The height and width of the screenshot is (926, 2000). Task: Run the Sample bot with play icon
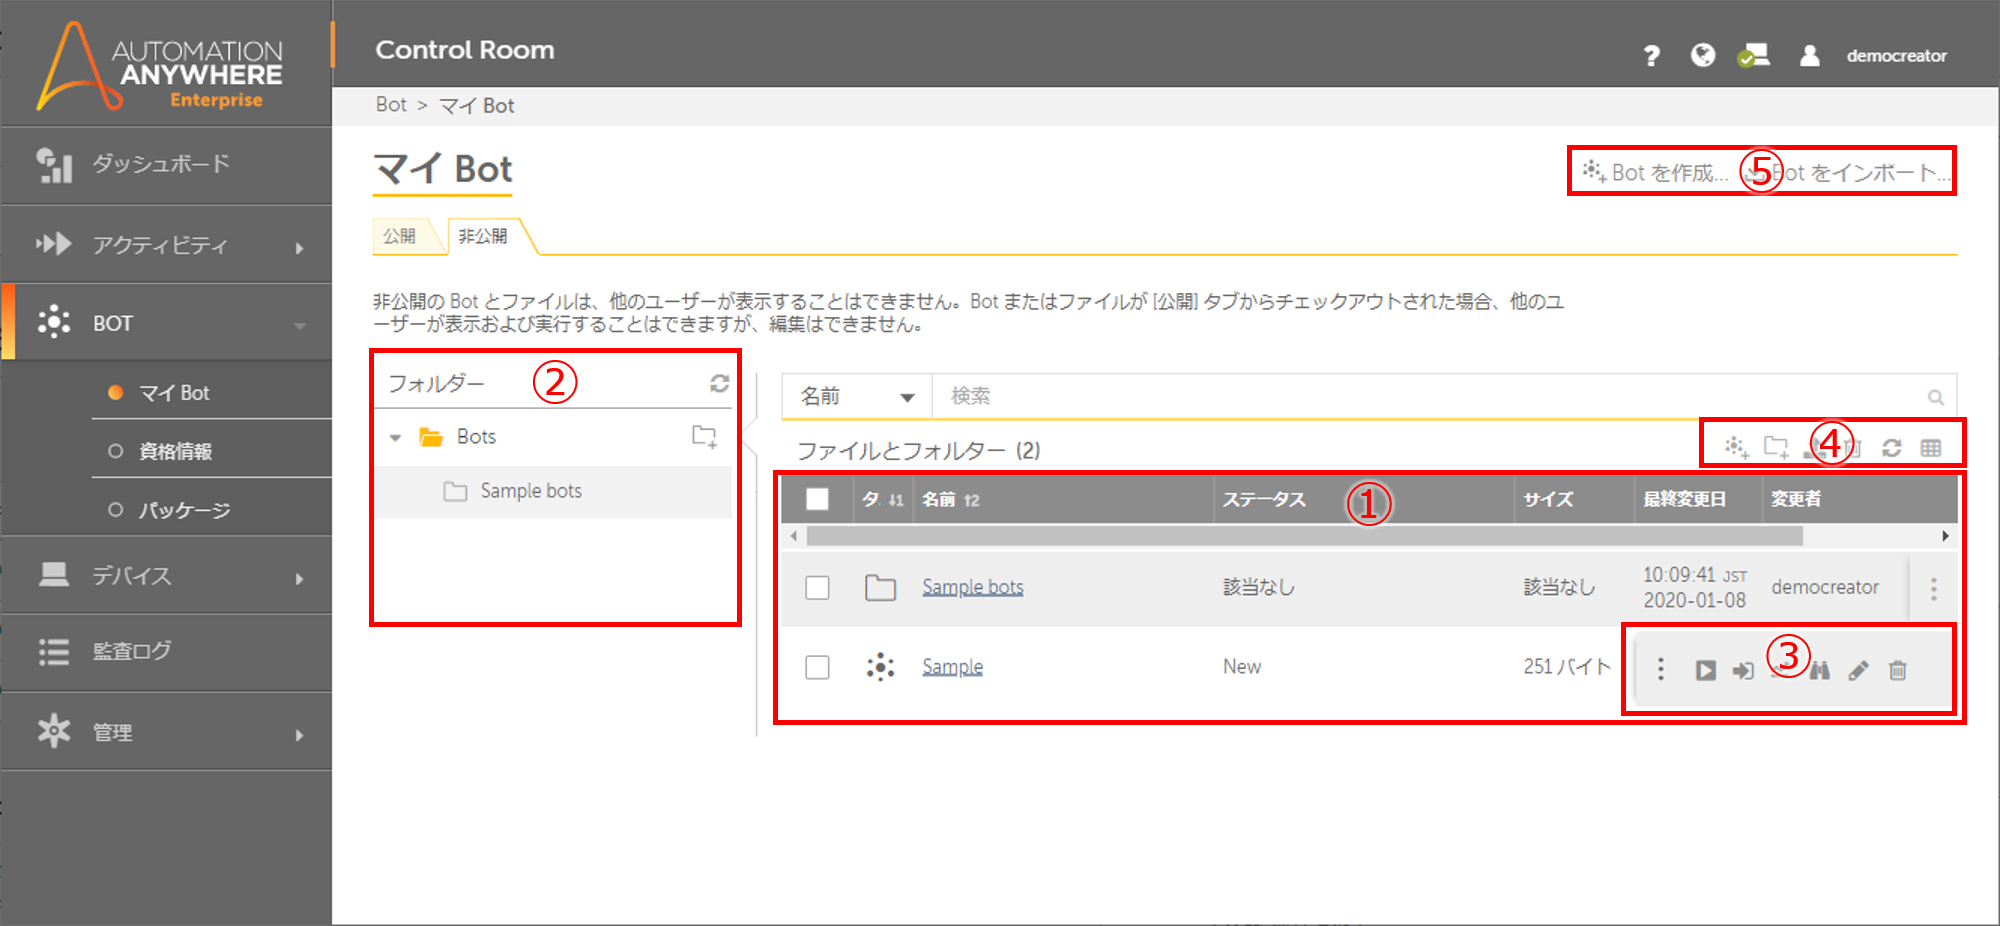(1706, 670)
